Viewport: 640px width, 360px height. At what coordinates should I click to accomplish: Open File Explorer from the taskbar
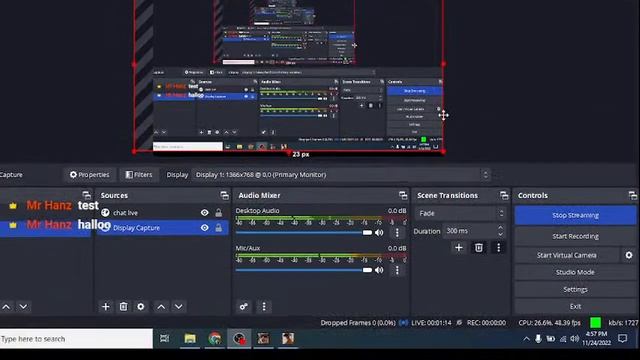(190, 338)
